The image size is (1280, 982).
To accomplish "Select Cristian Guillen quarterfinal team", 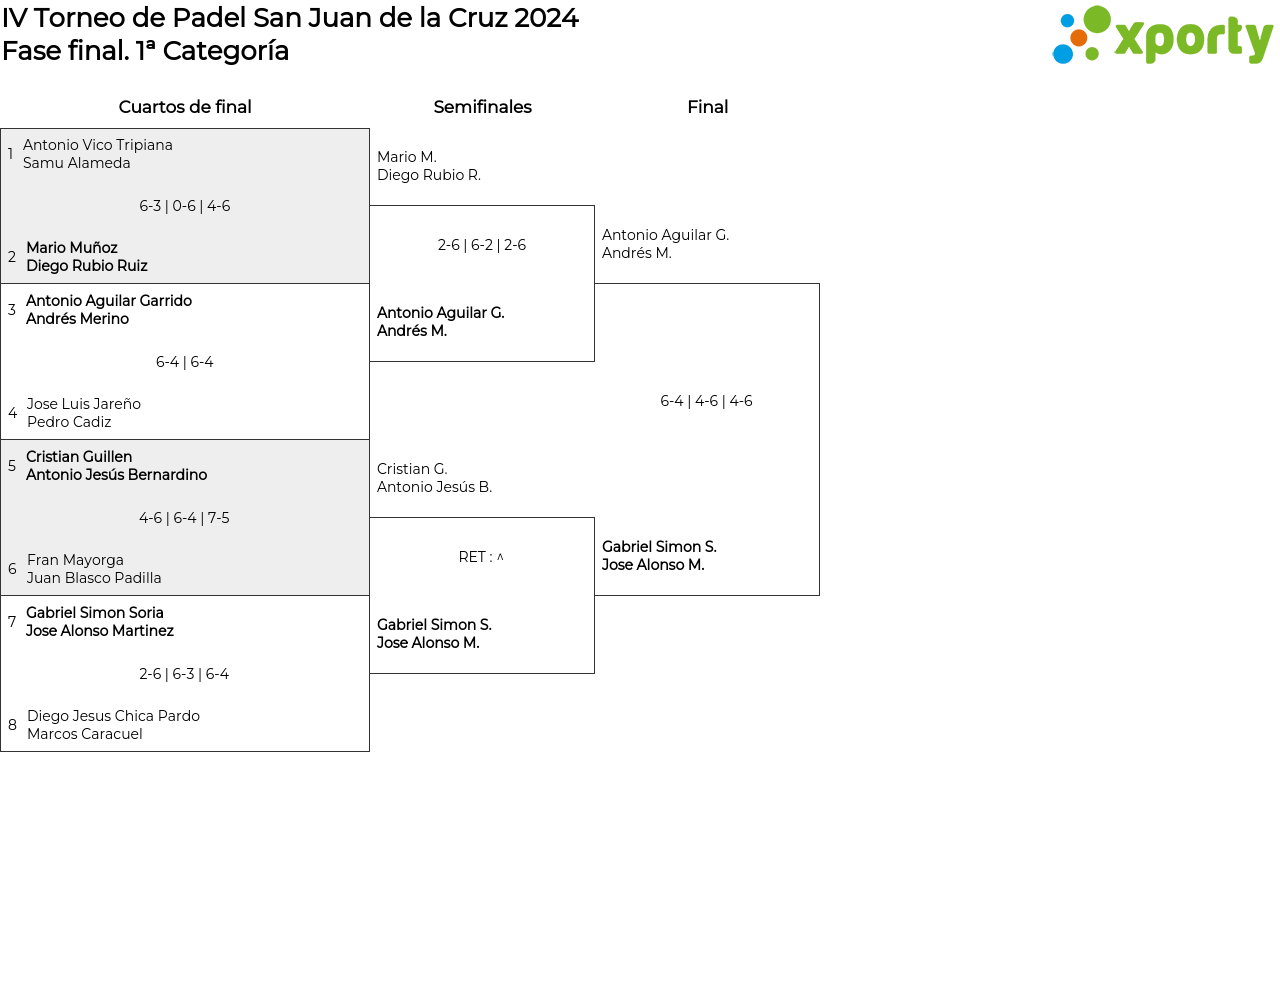I will coord(117,466).
